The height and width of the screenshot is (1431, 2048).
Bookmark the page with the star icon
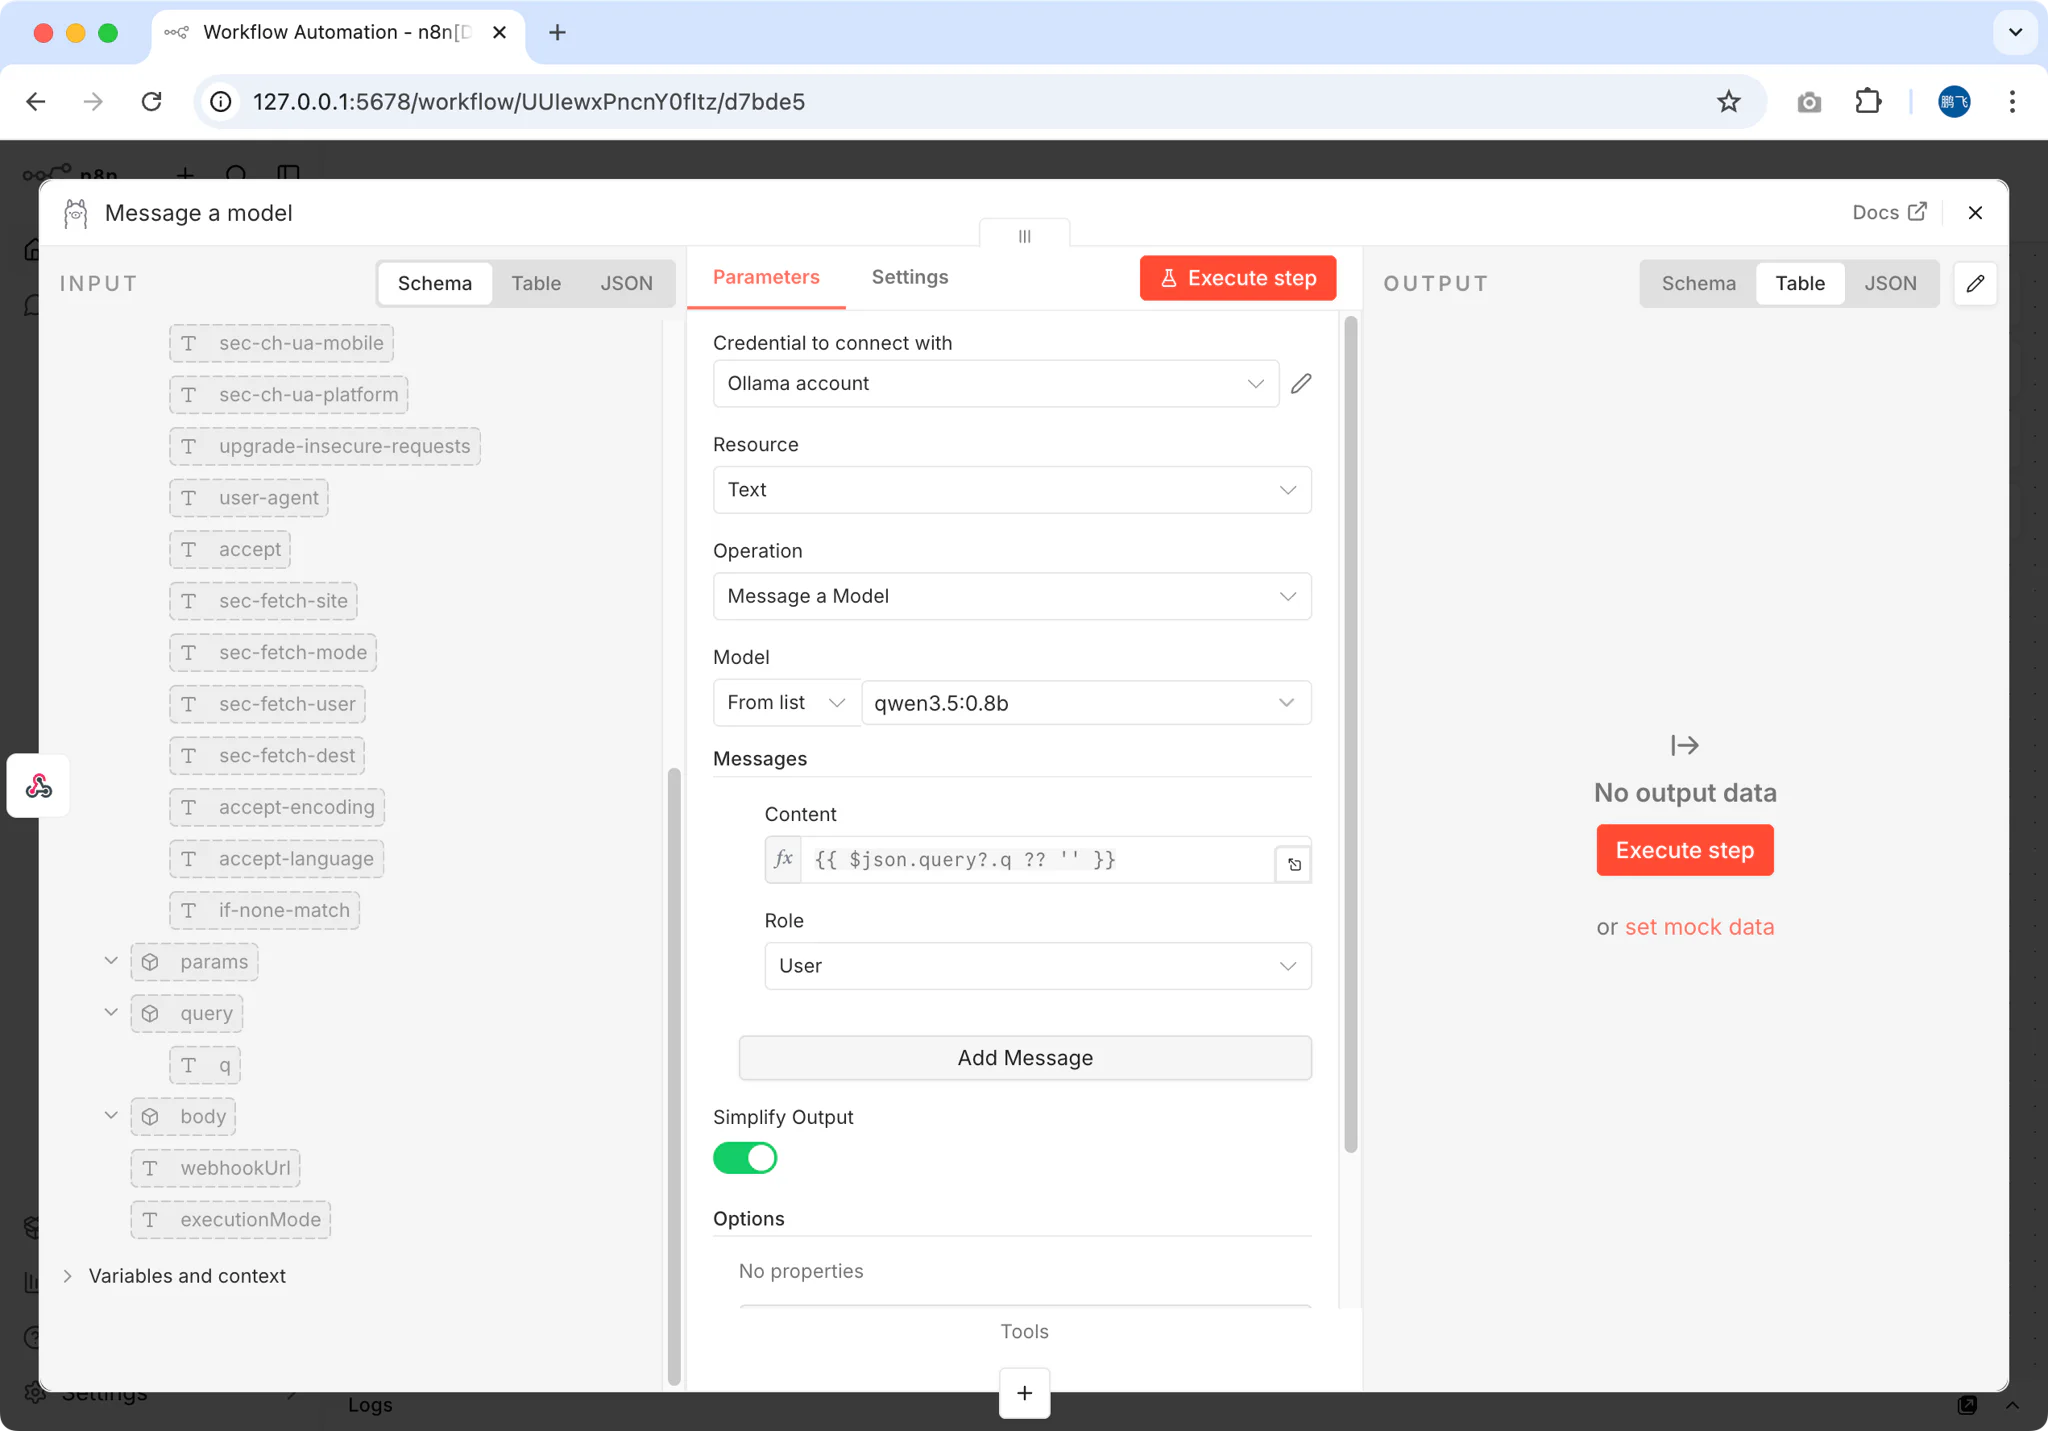(1728, 102)
